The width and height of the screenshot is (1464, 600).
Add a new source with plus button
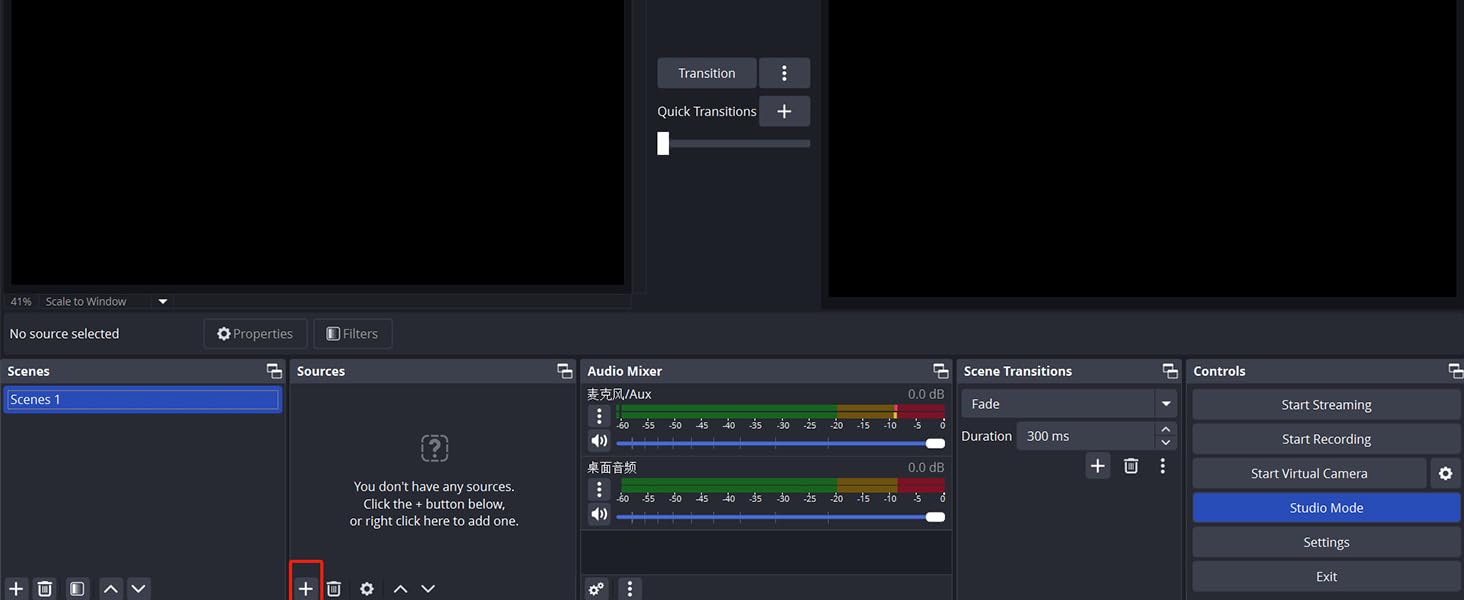(306, 589)
